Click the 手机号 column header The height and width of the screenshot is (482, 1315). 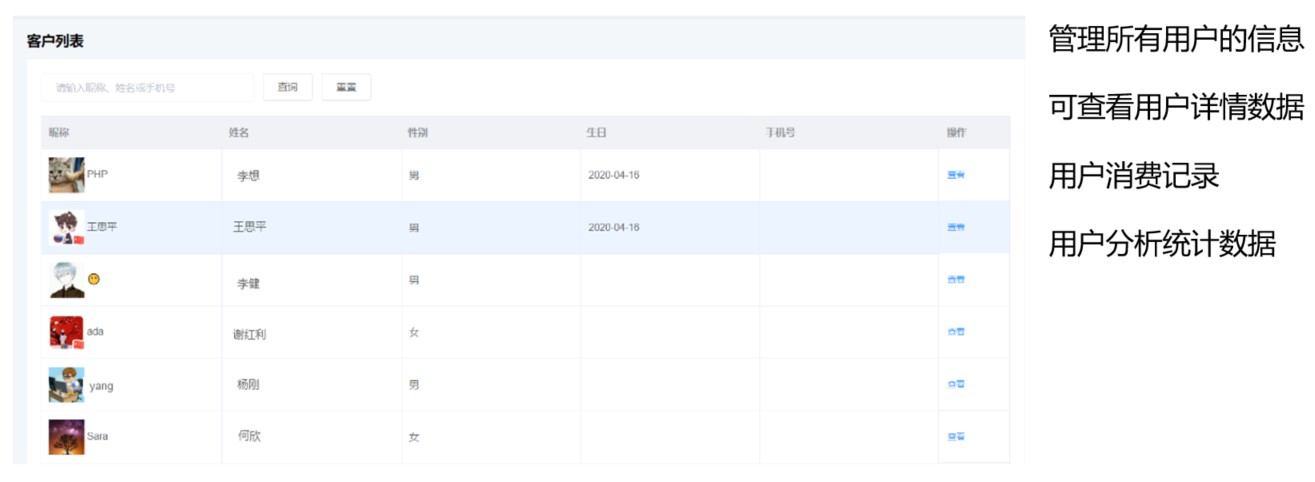click(x=780, y=133)
